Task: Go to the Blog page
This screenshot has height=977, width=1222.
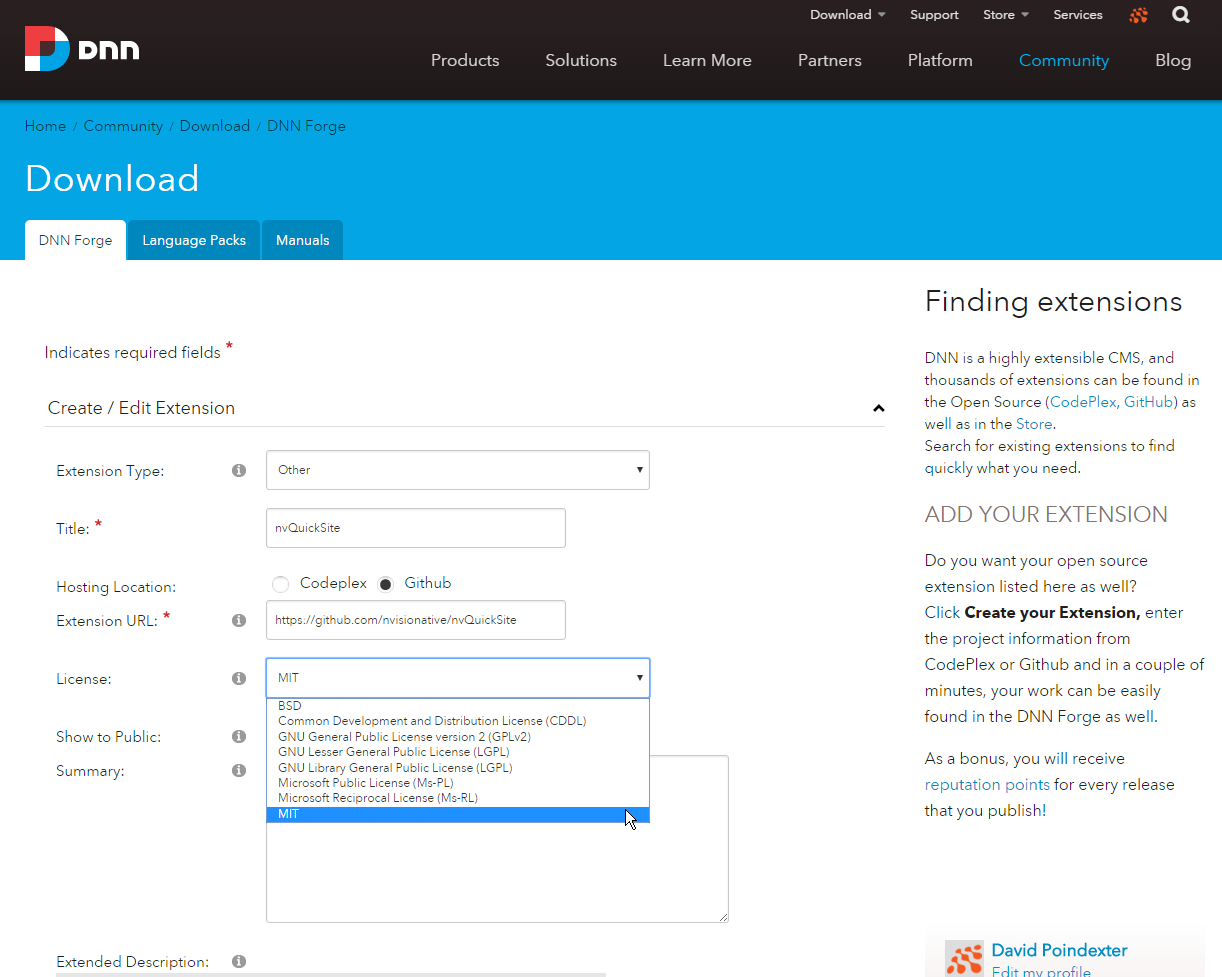Action: 1173,60
